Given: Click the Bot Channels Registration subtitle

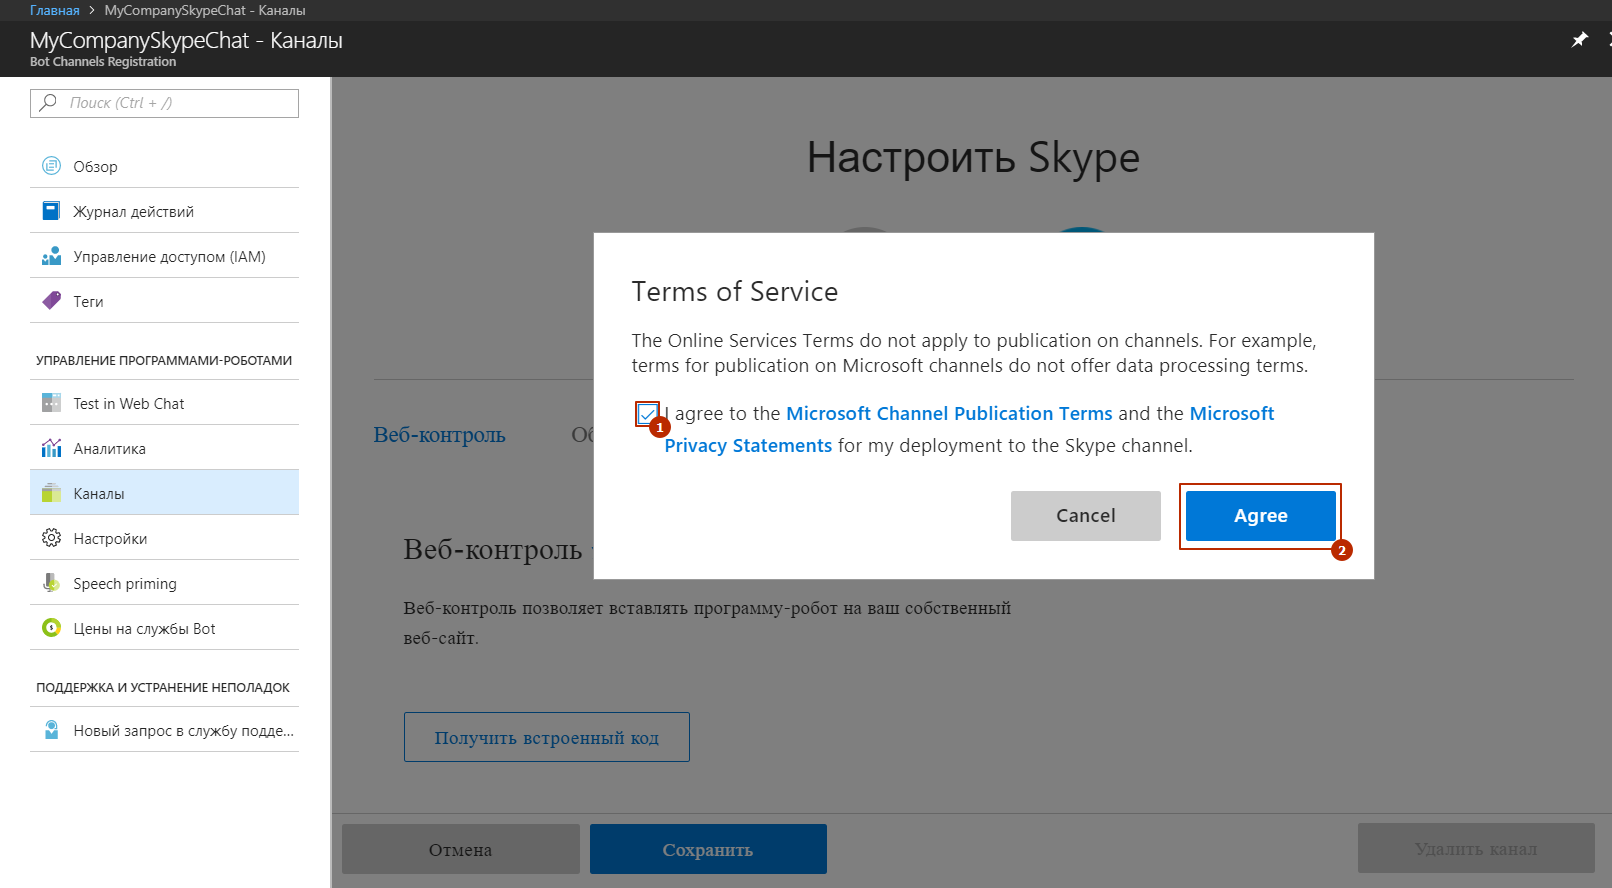Looking at the screenshot, I should coord(103,62).
